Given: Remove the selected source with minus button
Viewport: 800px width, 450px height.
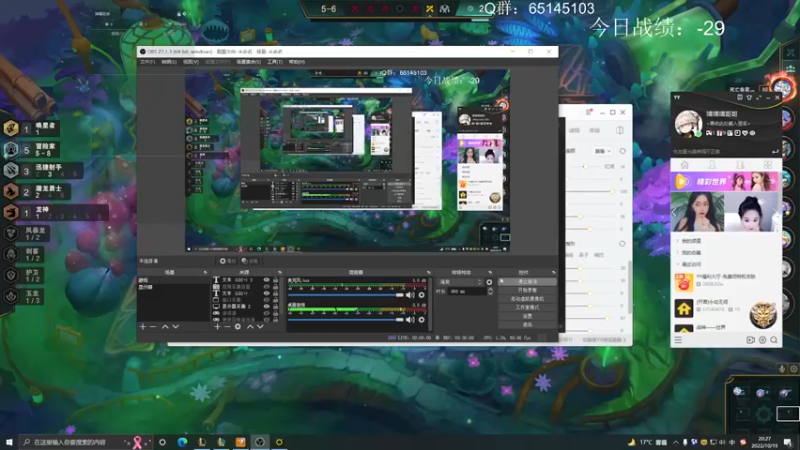Looking at the screenshot, I should (x=227, y=327).
